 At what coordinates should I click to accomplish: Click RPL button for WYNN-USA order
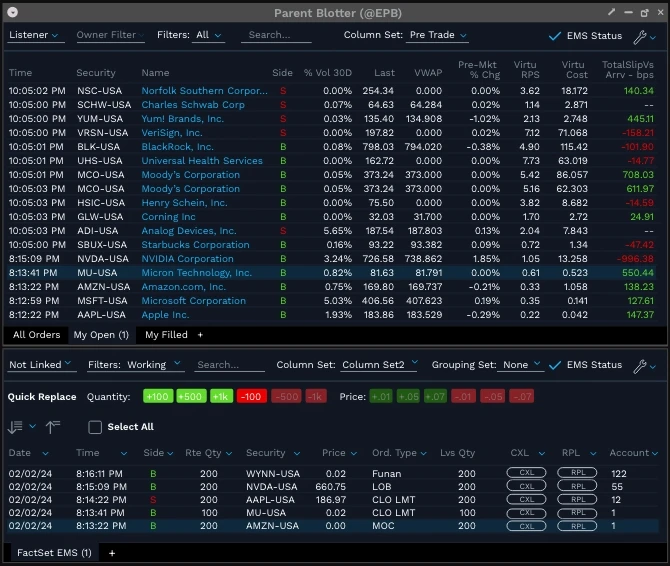(x=577, y=472)
